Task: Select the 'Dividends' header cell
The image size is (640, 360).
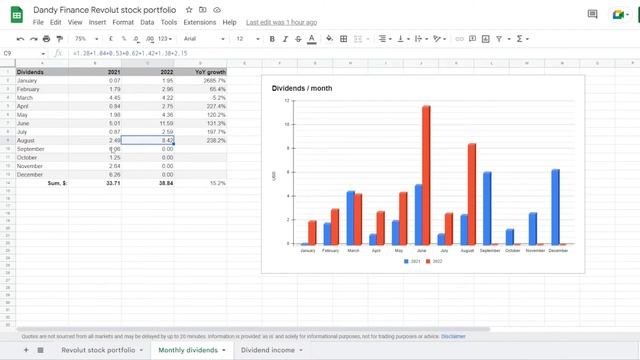Action: (x=42, y=72)
